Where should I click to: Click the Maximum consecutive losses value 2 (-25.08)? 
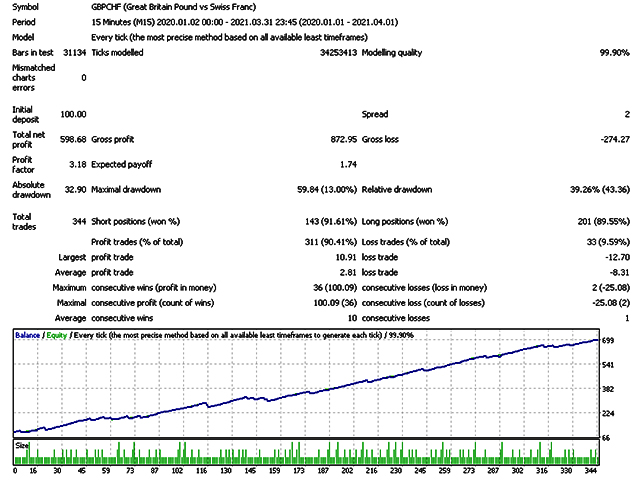point(611,288)
